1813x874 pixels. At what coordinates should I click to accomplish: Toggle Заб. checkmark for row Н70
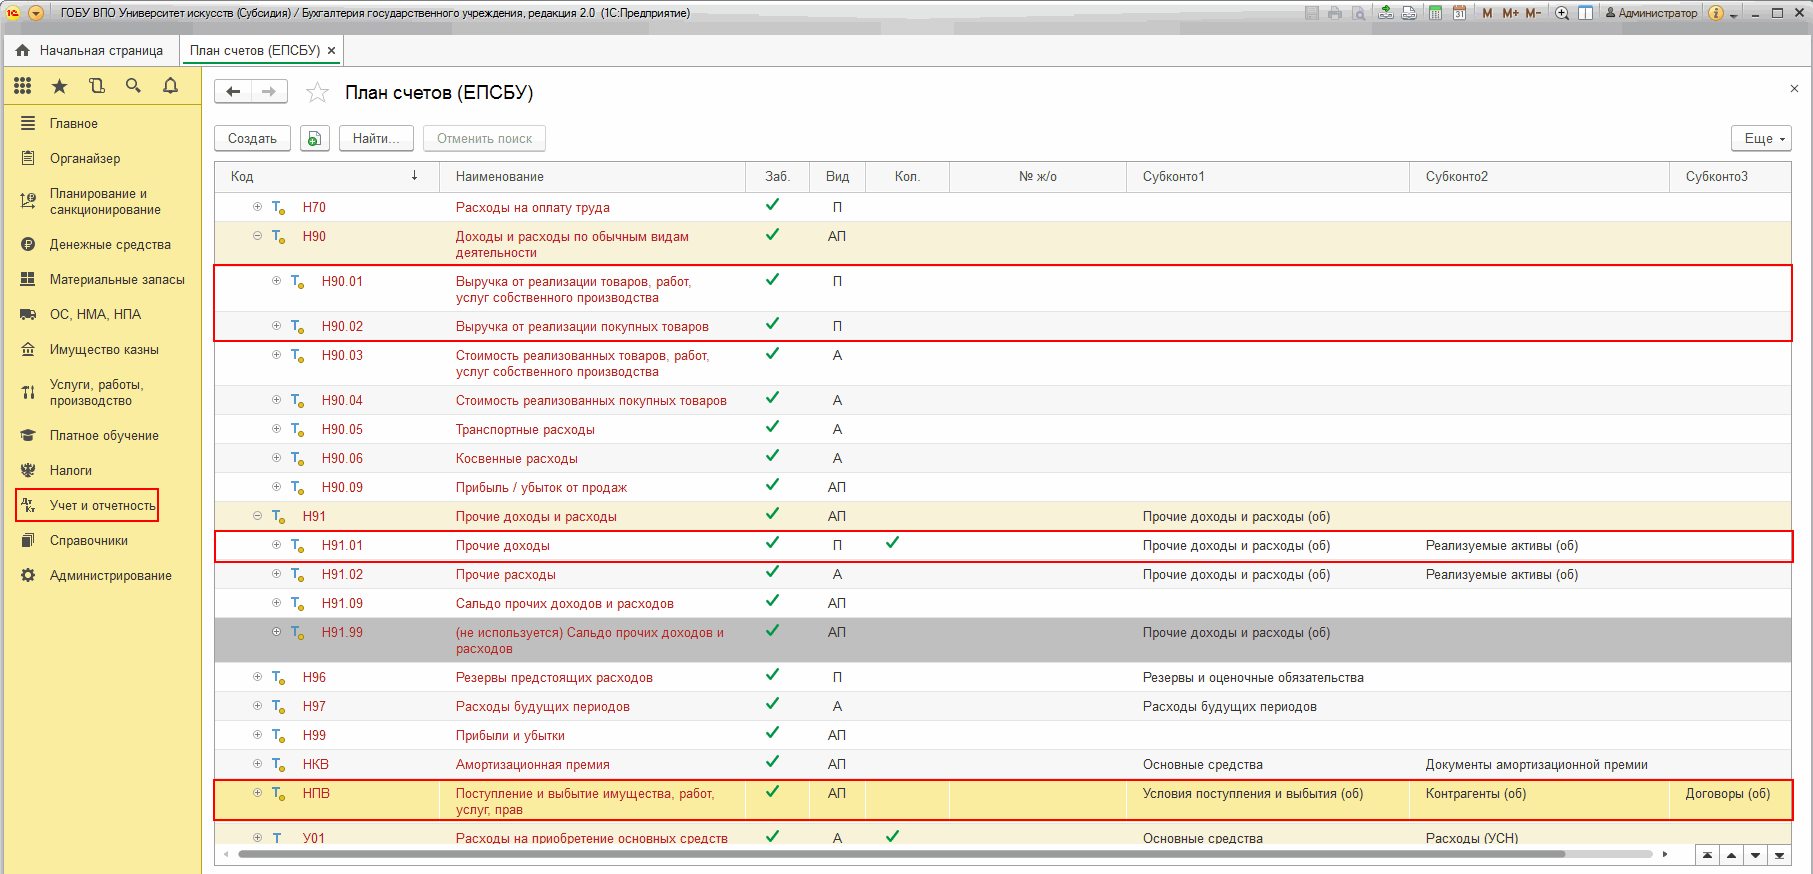click(772, 205)
